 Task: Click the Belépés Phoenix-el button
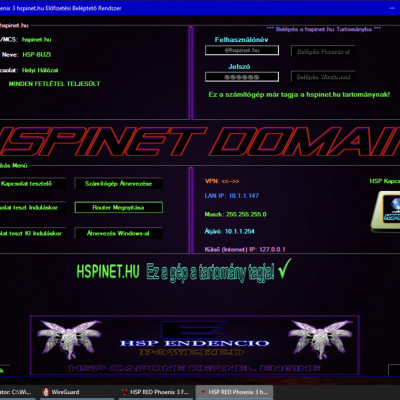point(323,52)
